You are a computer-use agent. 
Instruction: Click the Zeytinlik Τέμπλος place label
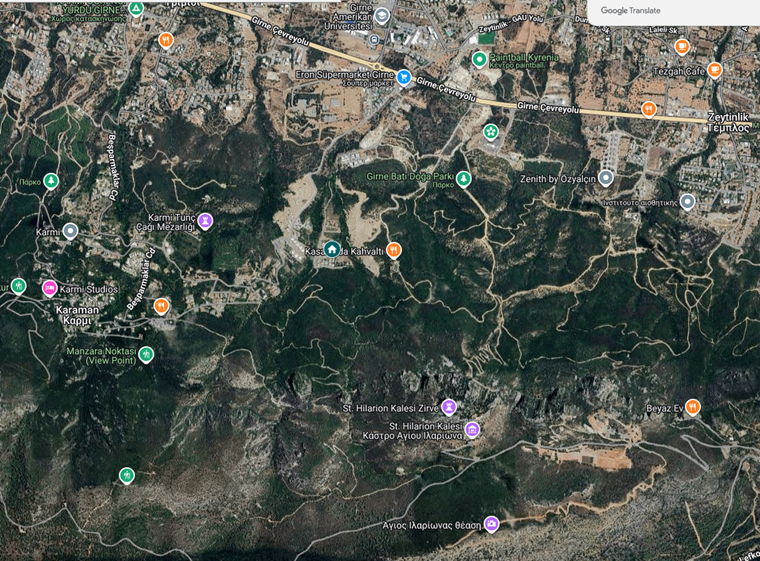(728, 122)
